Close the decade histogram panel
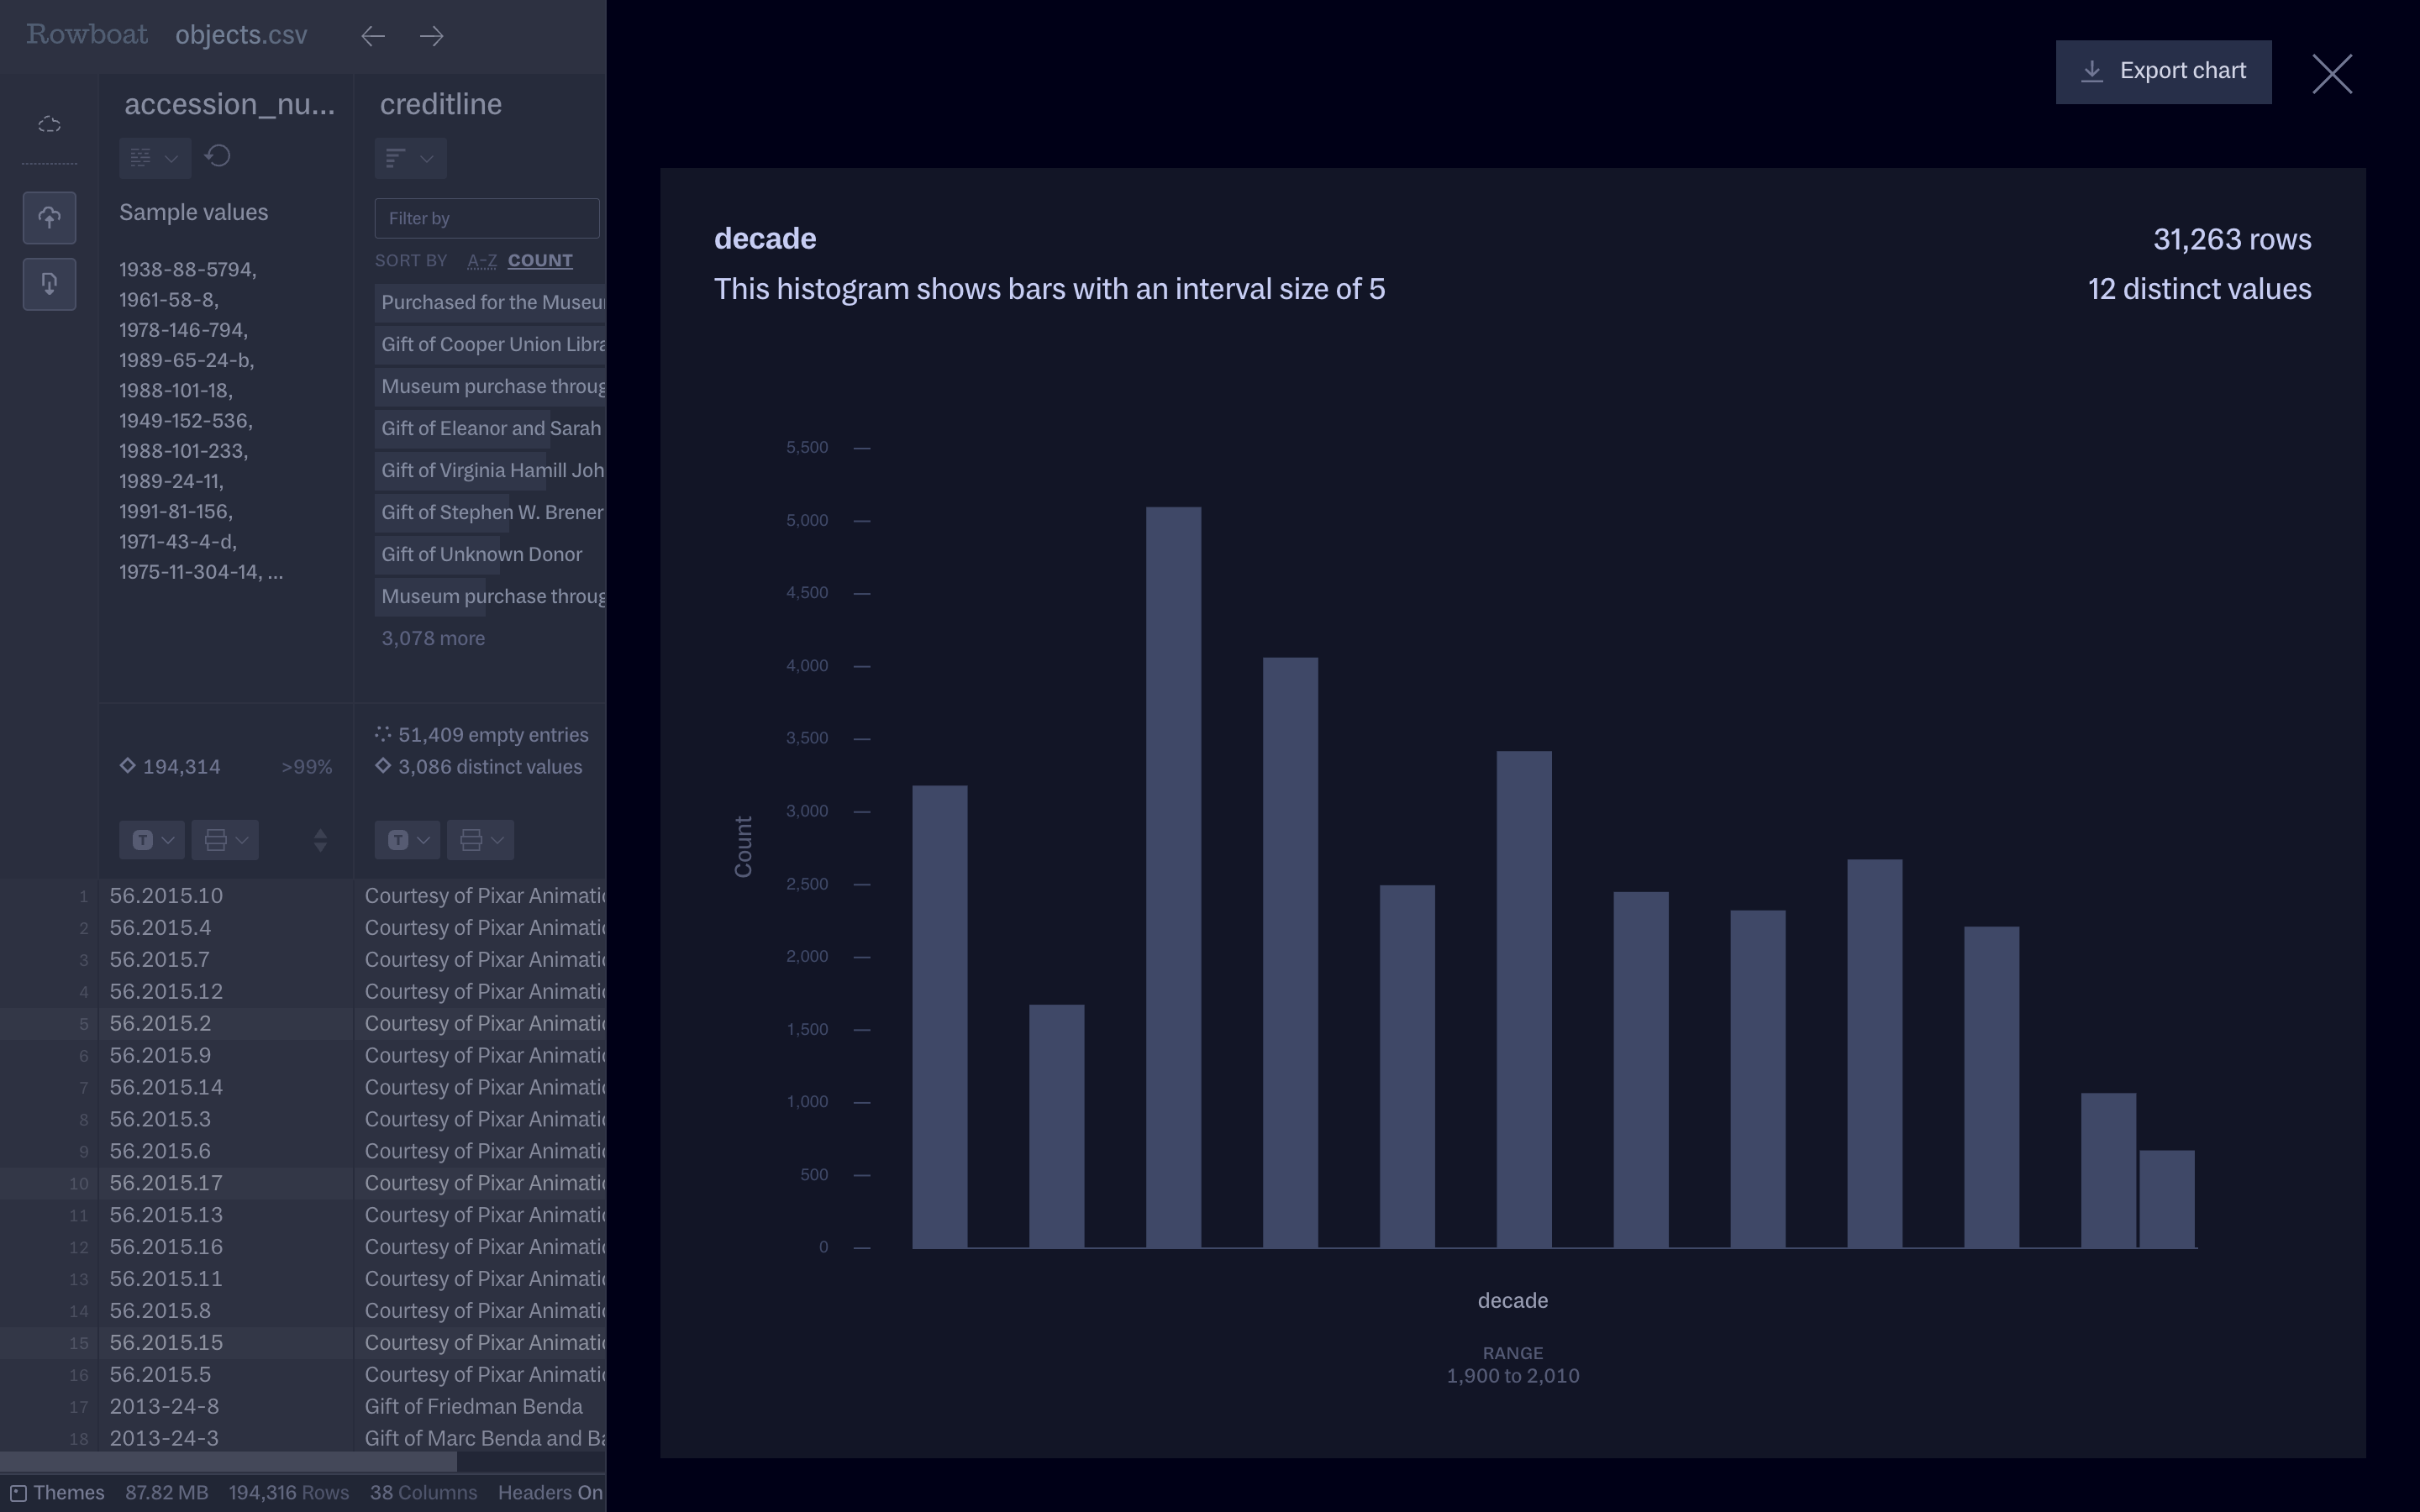 (2331, 74)
